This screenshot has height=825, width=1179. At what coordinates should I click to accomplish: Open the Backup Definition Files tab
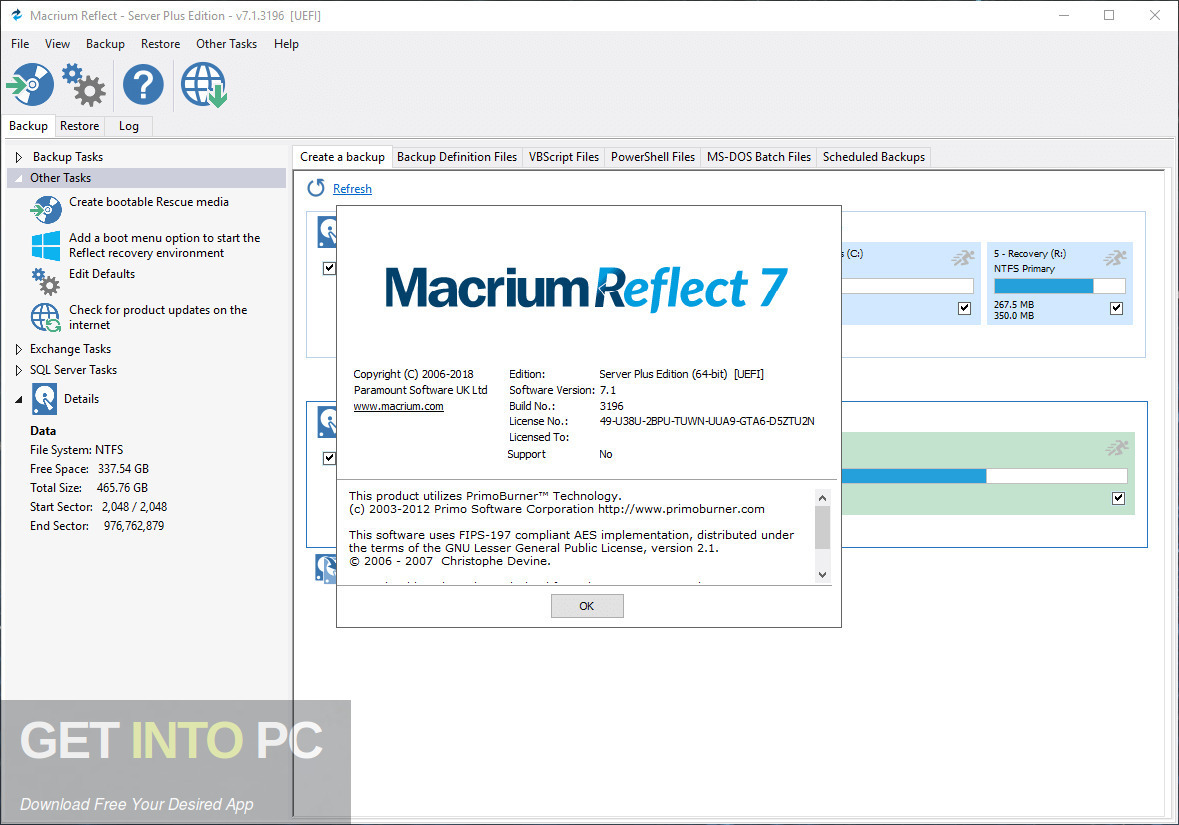click(457, 157)
